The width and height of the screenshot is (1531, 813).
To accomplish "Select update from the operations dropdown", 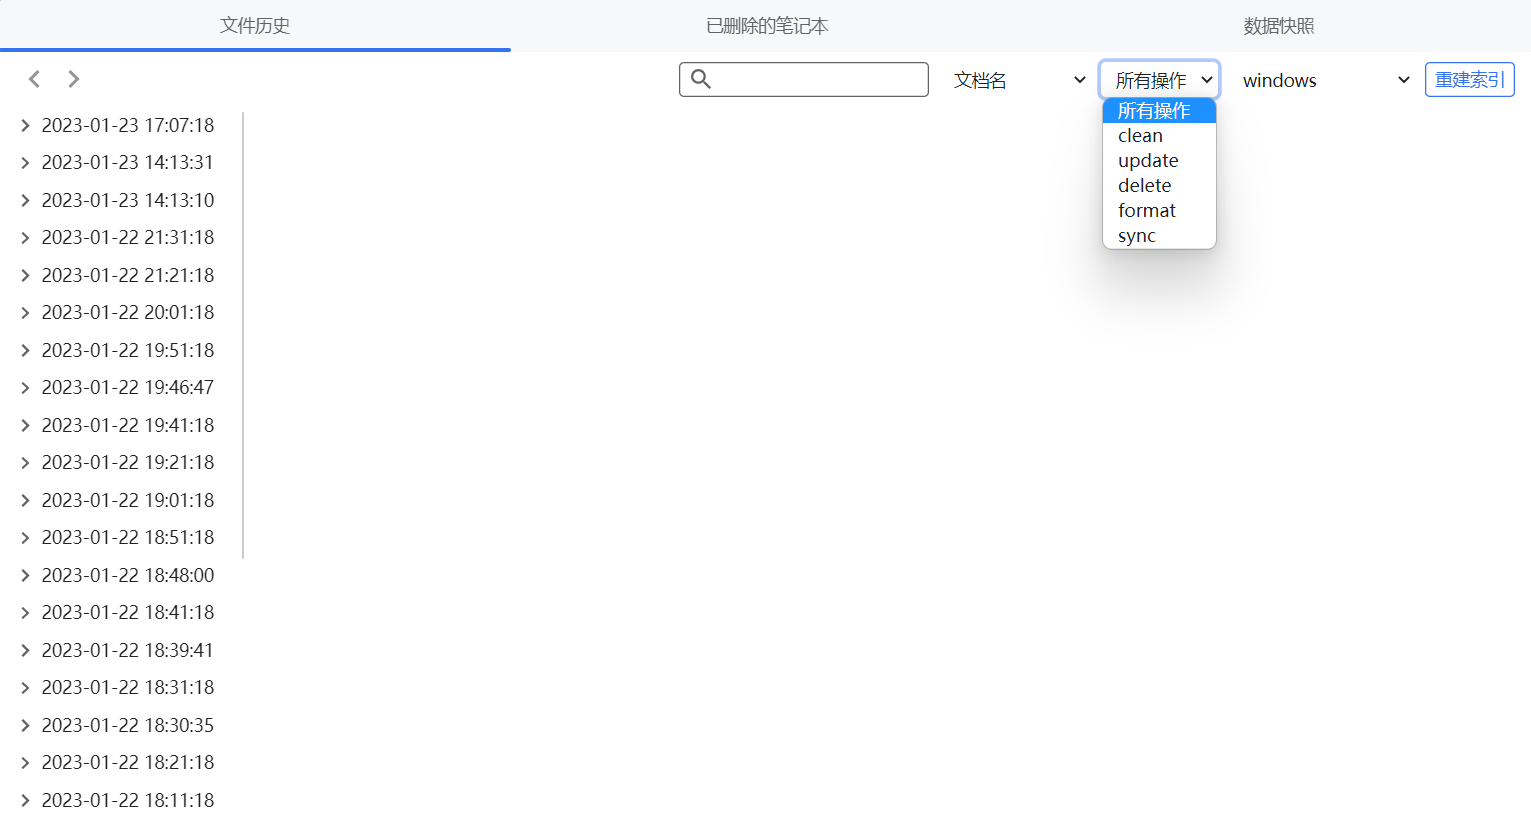I will point(1148,160).
